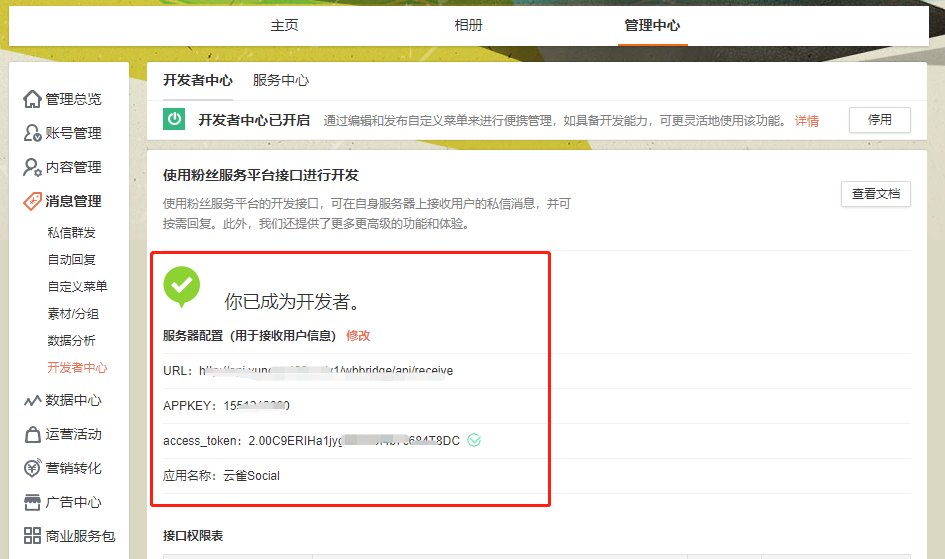945x559 pixels.
Task: Open the 开发者中心 sub-tab
Action: [x=198, y=80]
